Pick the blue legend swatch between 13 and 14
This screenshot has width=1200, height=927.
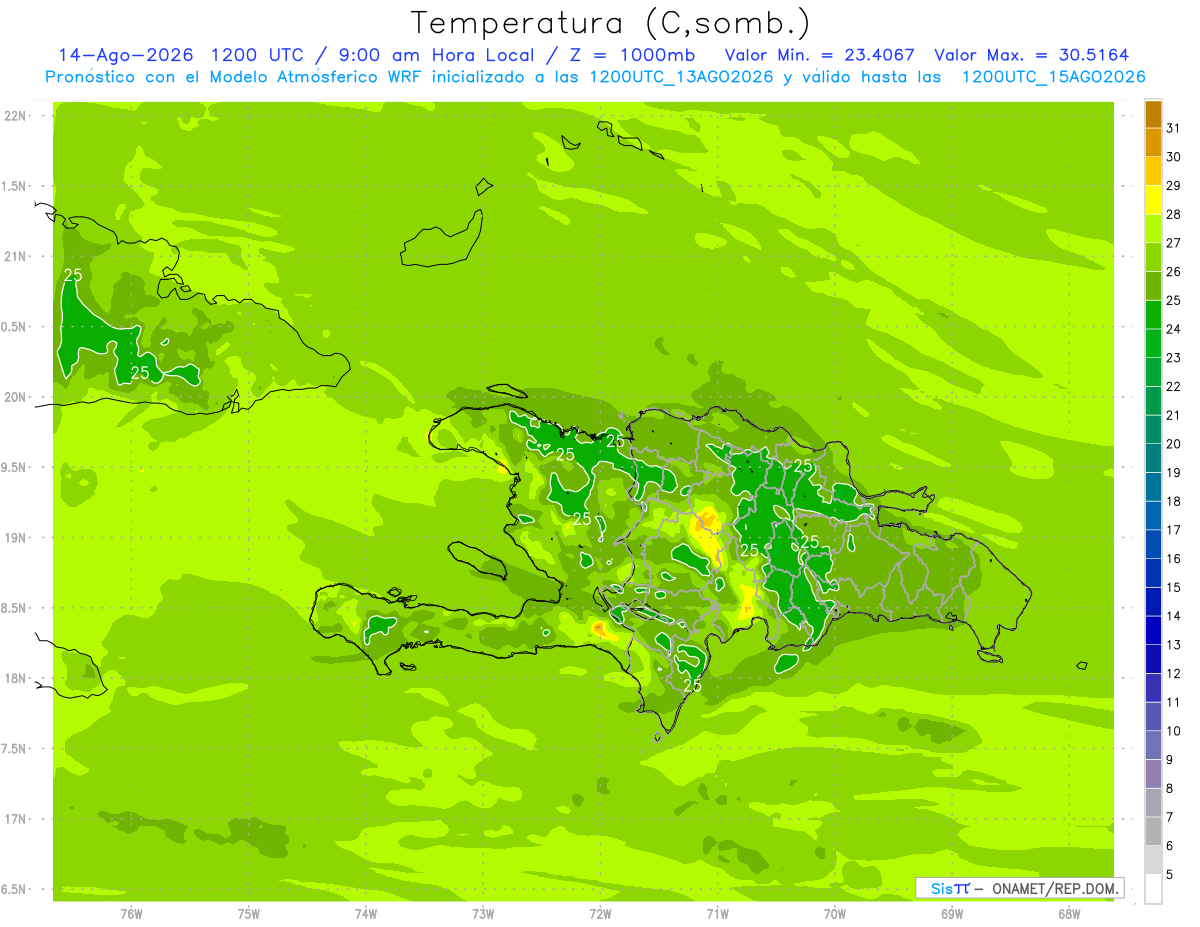pos(1153,630)
